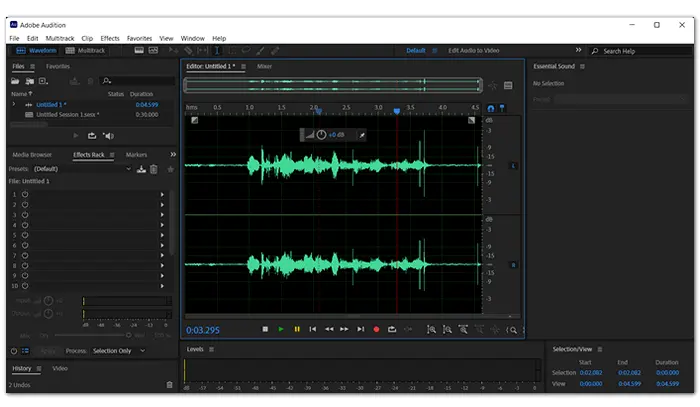700x407 pixels.
Task: Select the Edit Audio to Video workspace
Action: pos(474,50)
